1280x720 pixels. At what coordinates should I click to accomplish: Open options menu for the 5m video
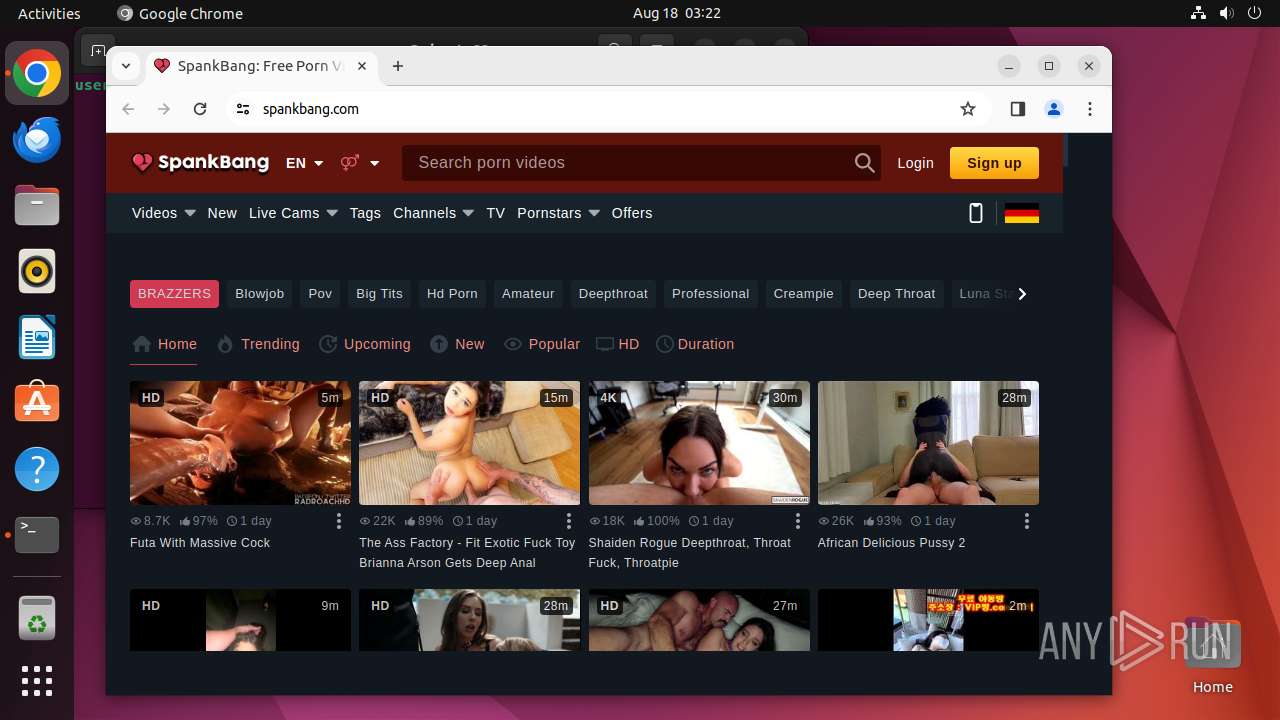coord(339,521)
